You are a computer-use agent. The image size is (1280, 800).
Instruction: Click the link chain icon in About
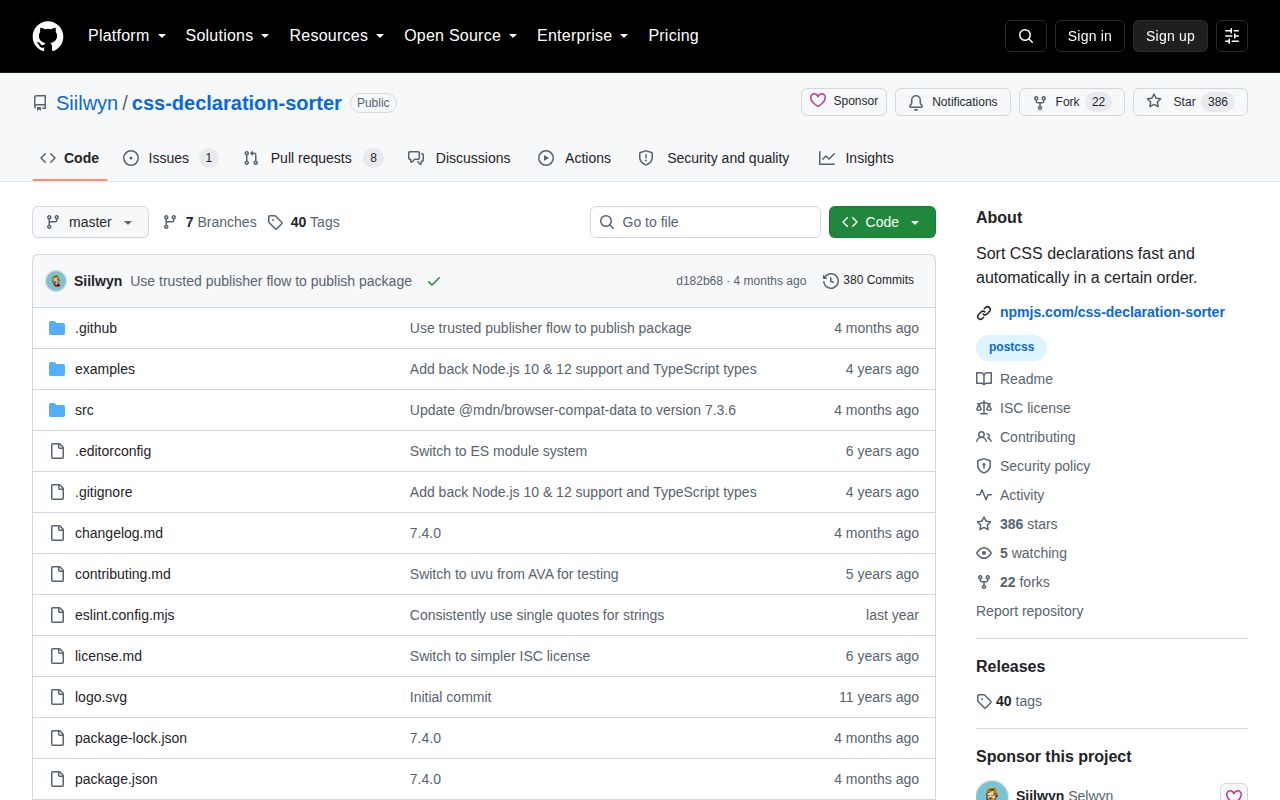coord(984,313)
